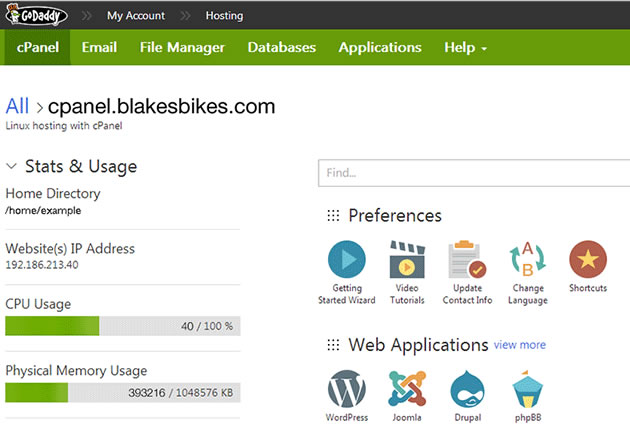Click the Web Applications heading
This screenshot has height=424, width=630.
point(418,345)
